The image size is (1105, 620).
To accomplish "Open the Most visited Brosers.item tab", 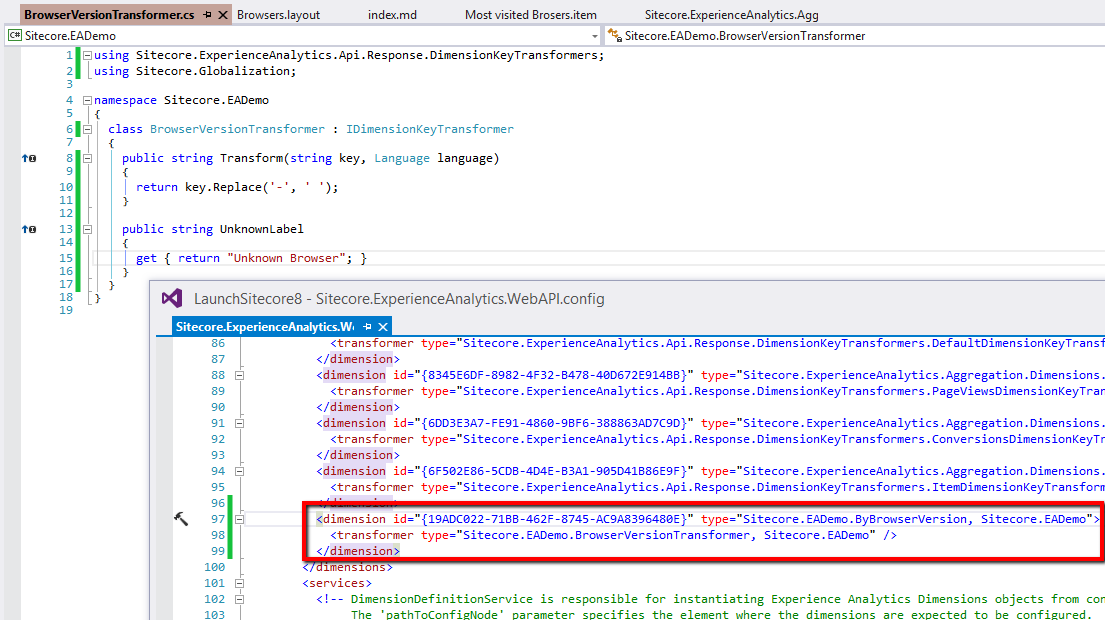I will 530,15.
